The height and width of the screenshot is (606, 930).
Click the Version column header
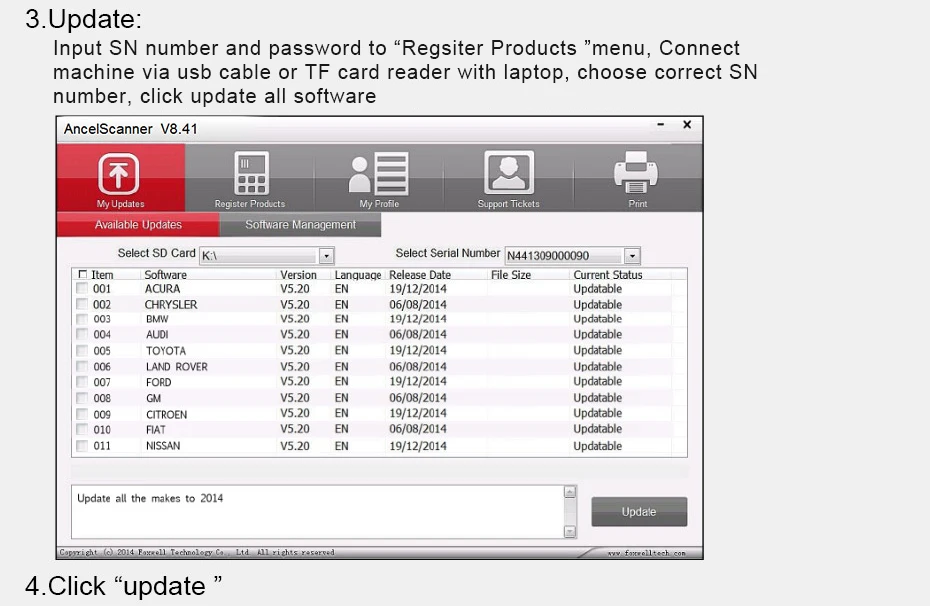click(298, 275)
